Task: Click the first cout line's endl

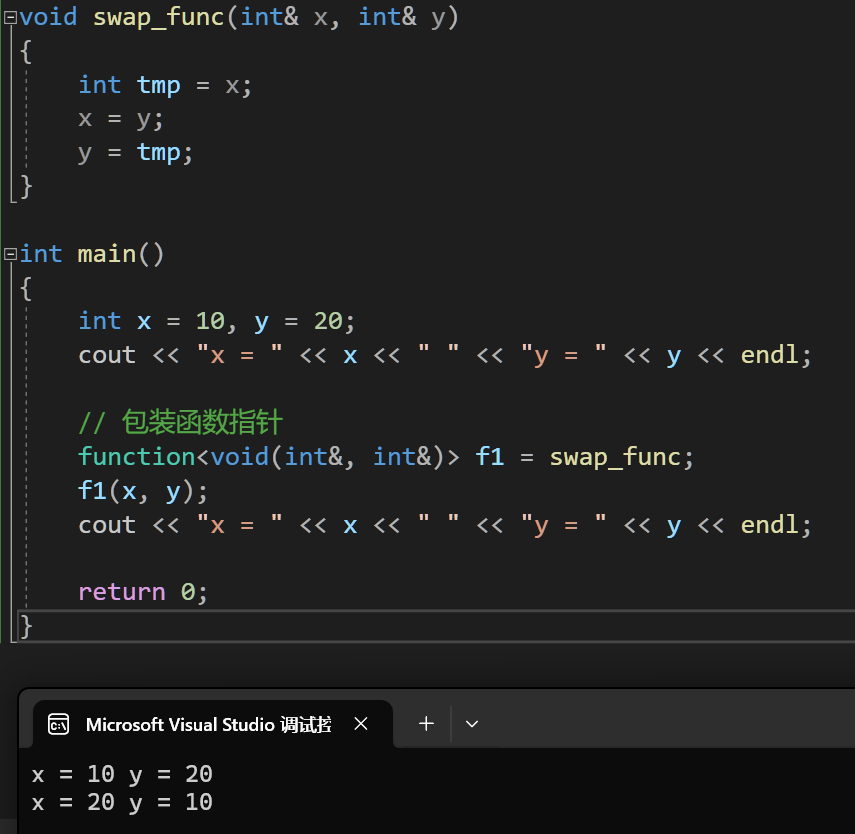Action: (769, 355)
